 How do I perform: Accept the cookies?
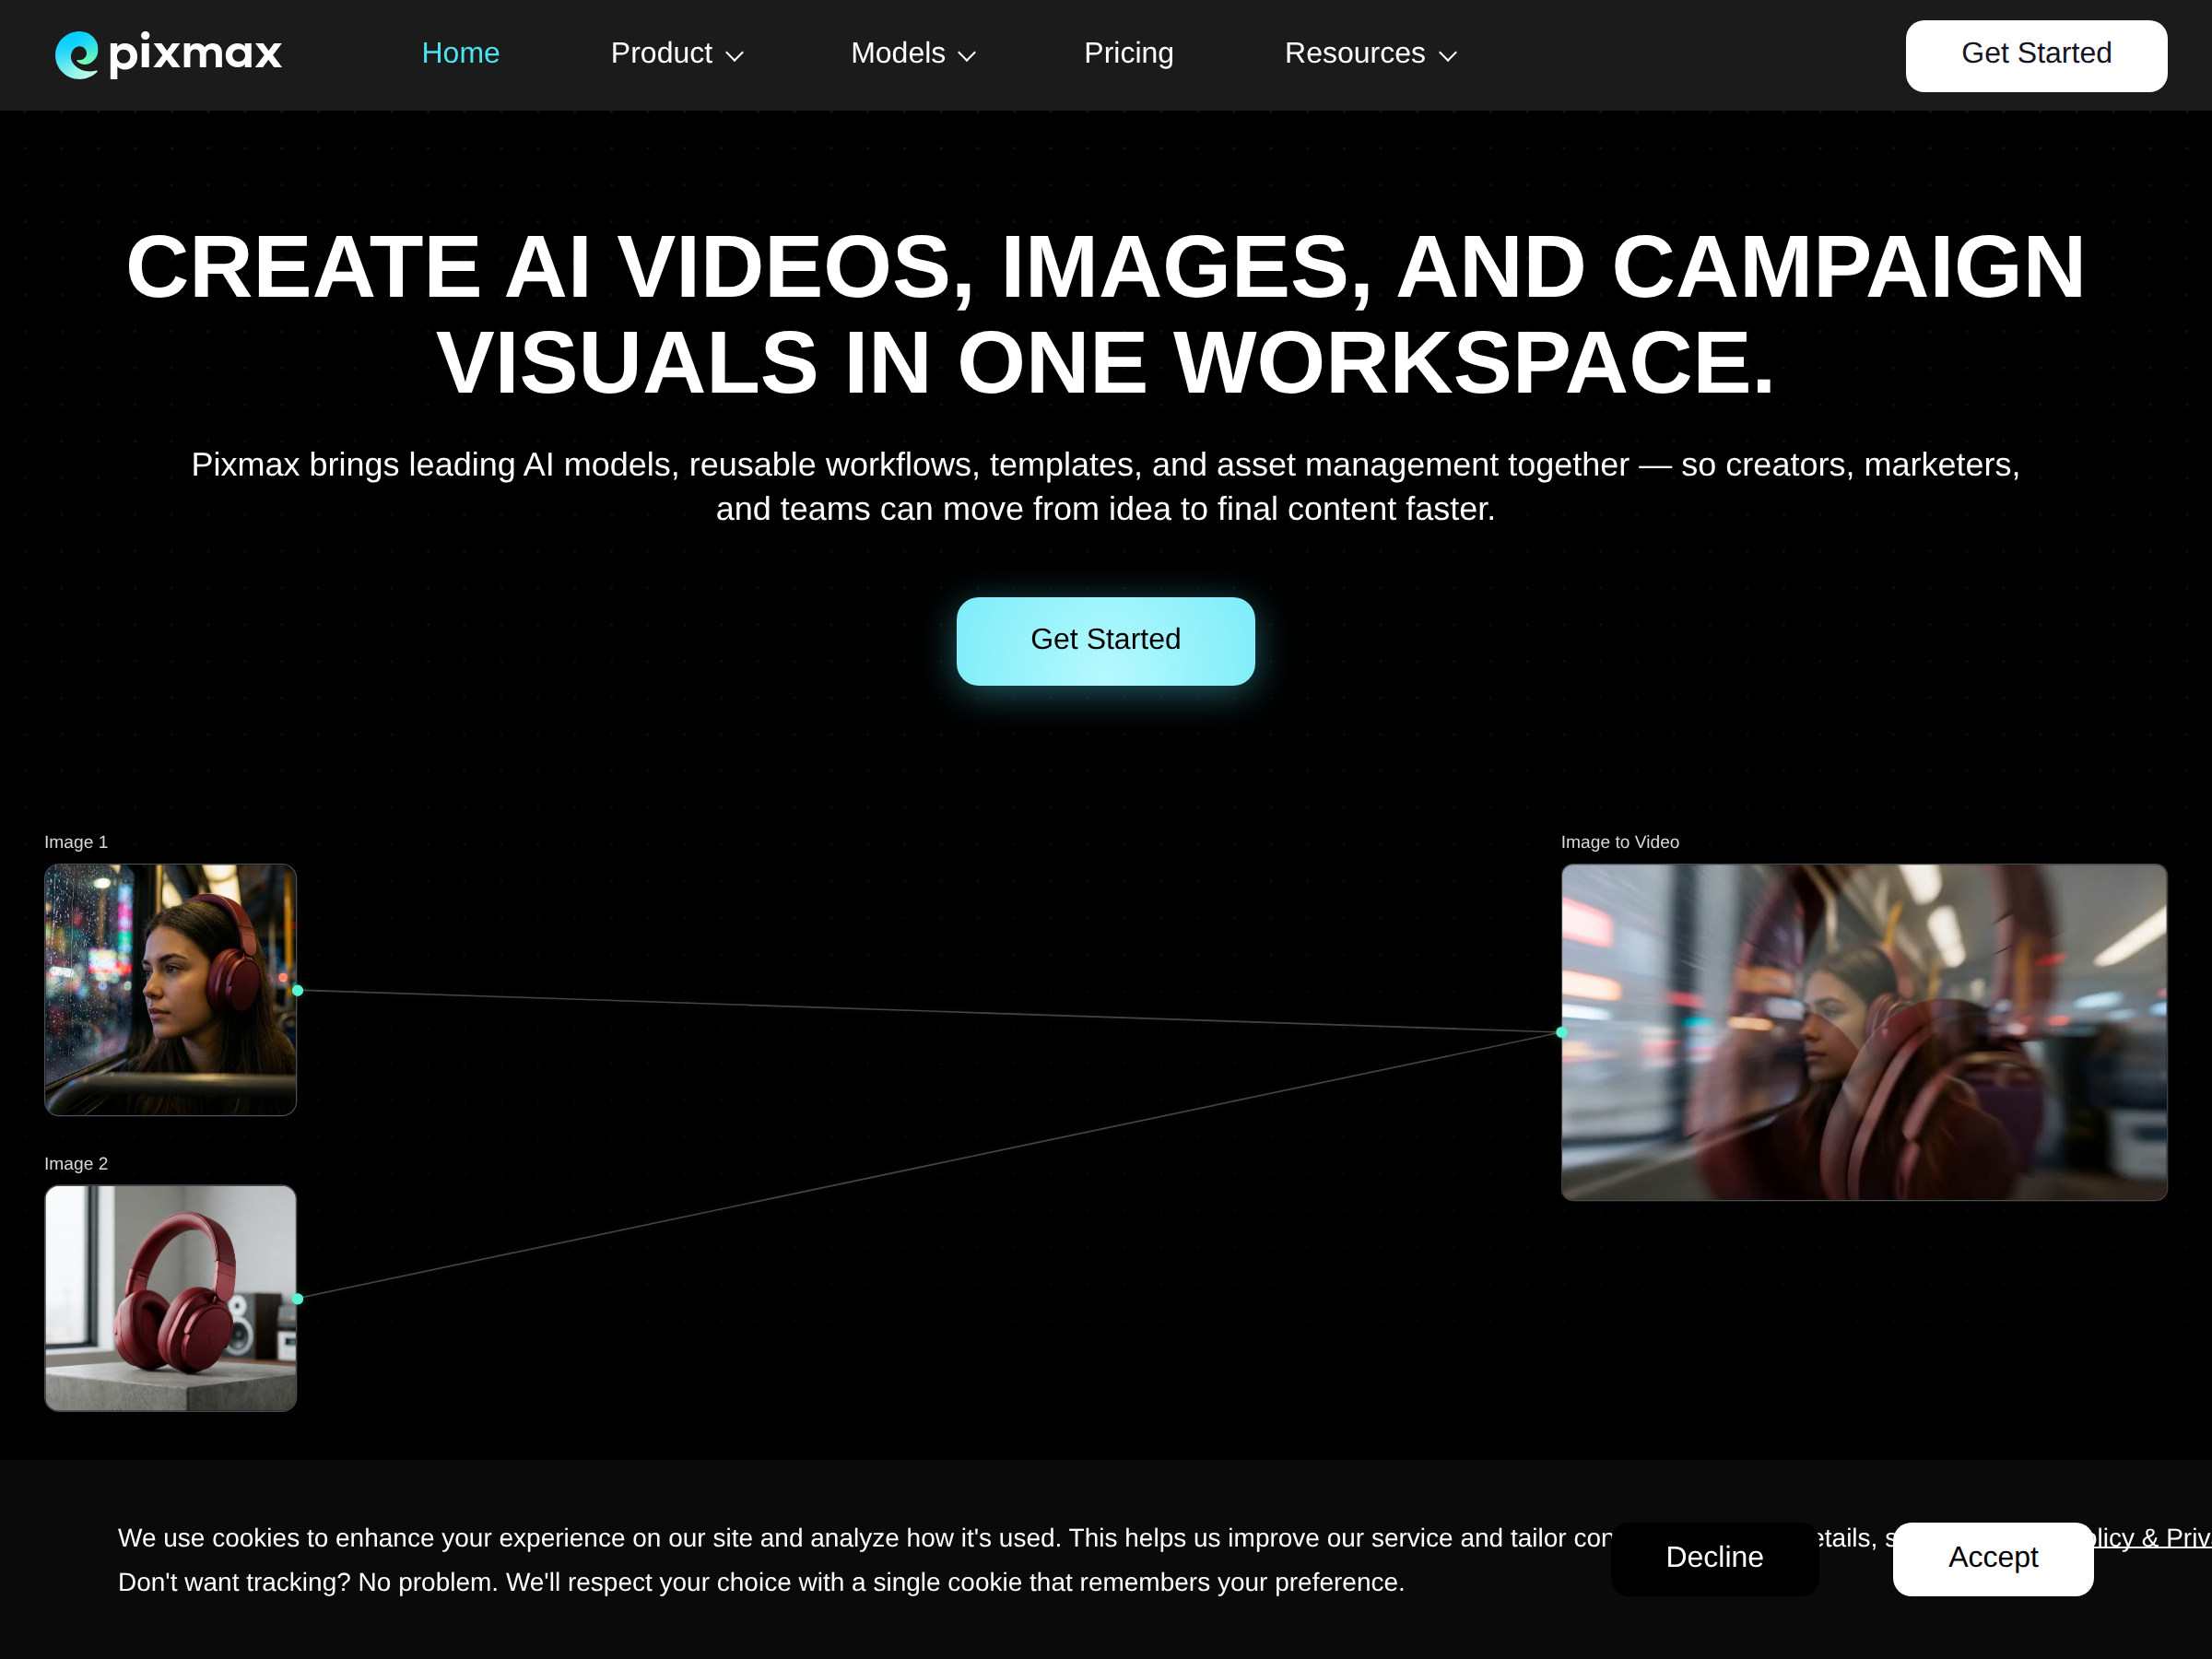tap(1992, 1558)
